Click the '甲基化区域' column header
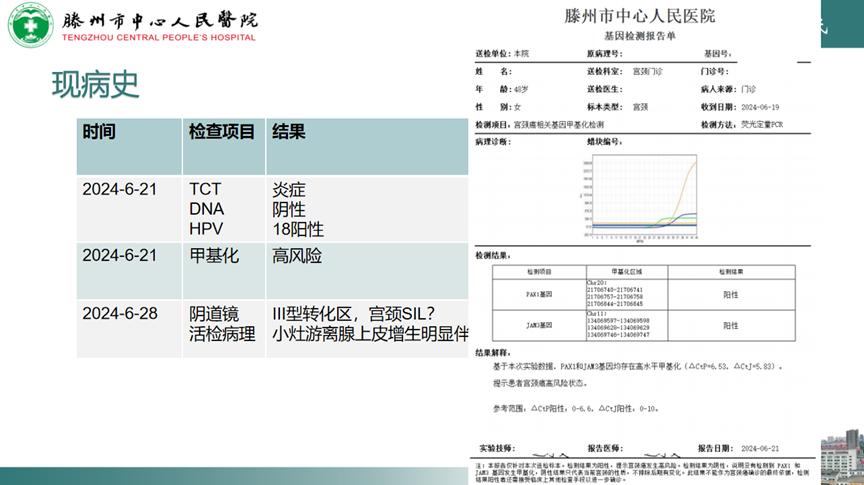 (x=627, y=272)
